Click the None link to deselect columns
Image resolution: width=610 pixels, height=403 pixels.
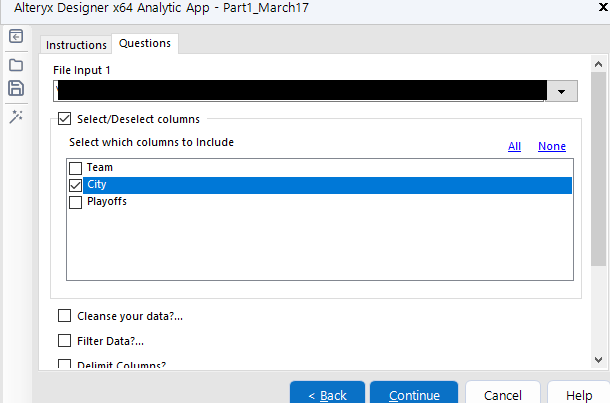551,146
